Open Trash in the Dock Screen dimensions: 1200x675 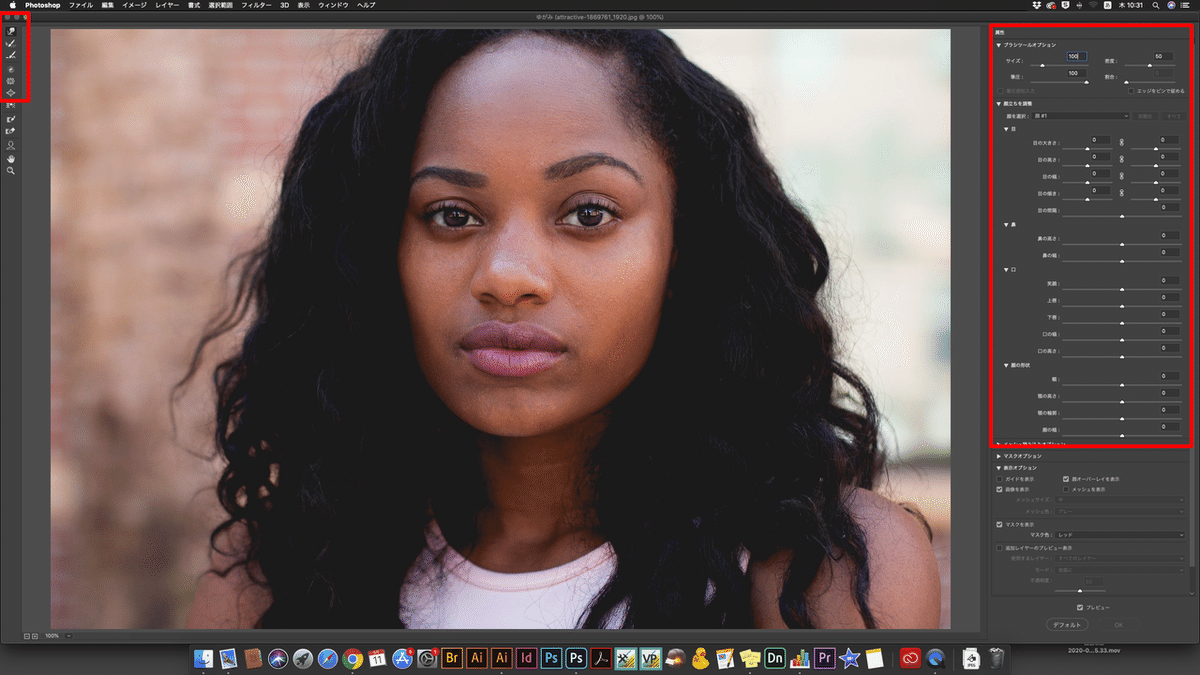pos(996,658)
